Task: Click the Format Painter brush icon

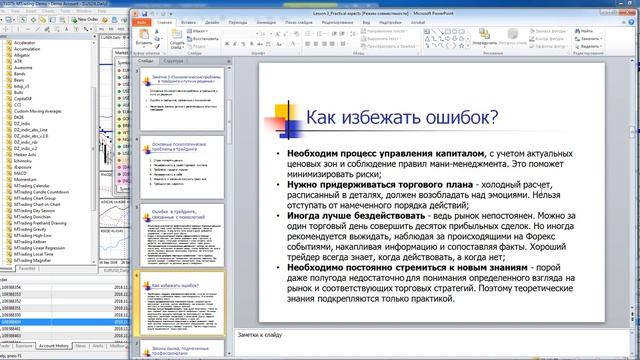Action: [x=157, y=46]
